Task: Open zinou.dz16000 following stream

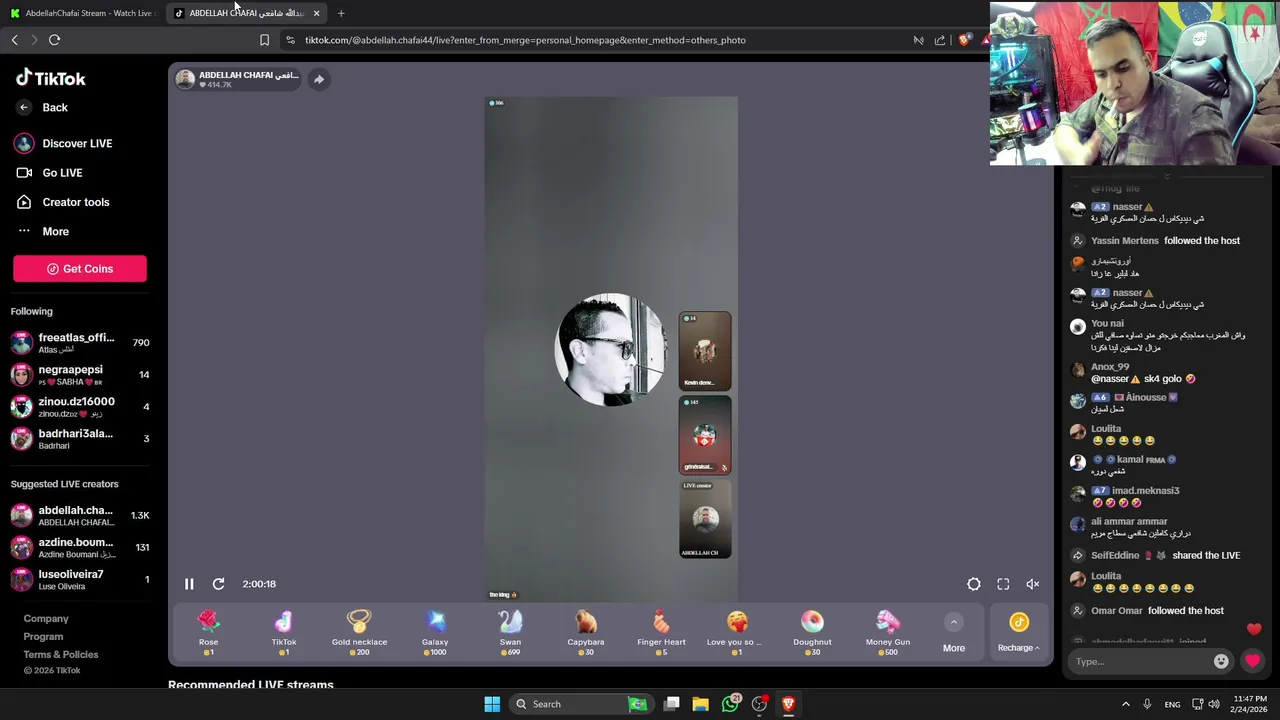Action: coord(80,407)
